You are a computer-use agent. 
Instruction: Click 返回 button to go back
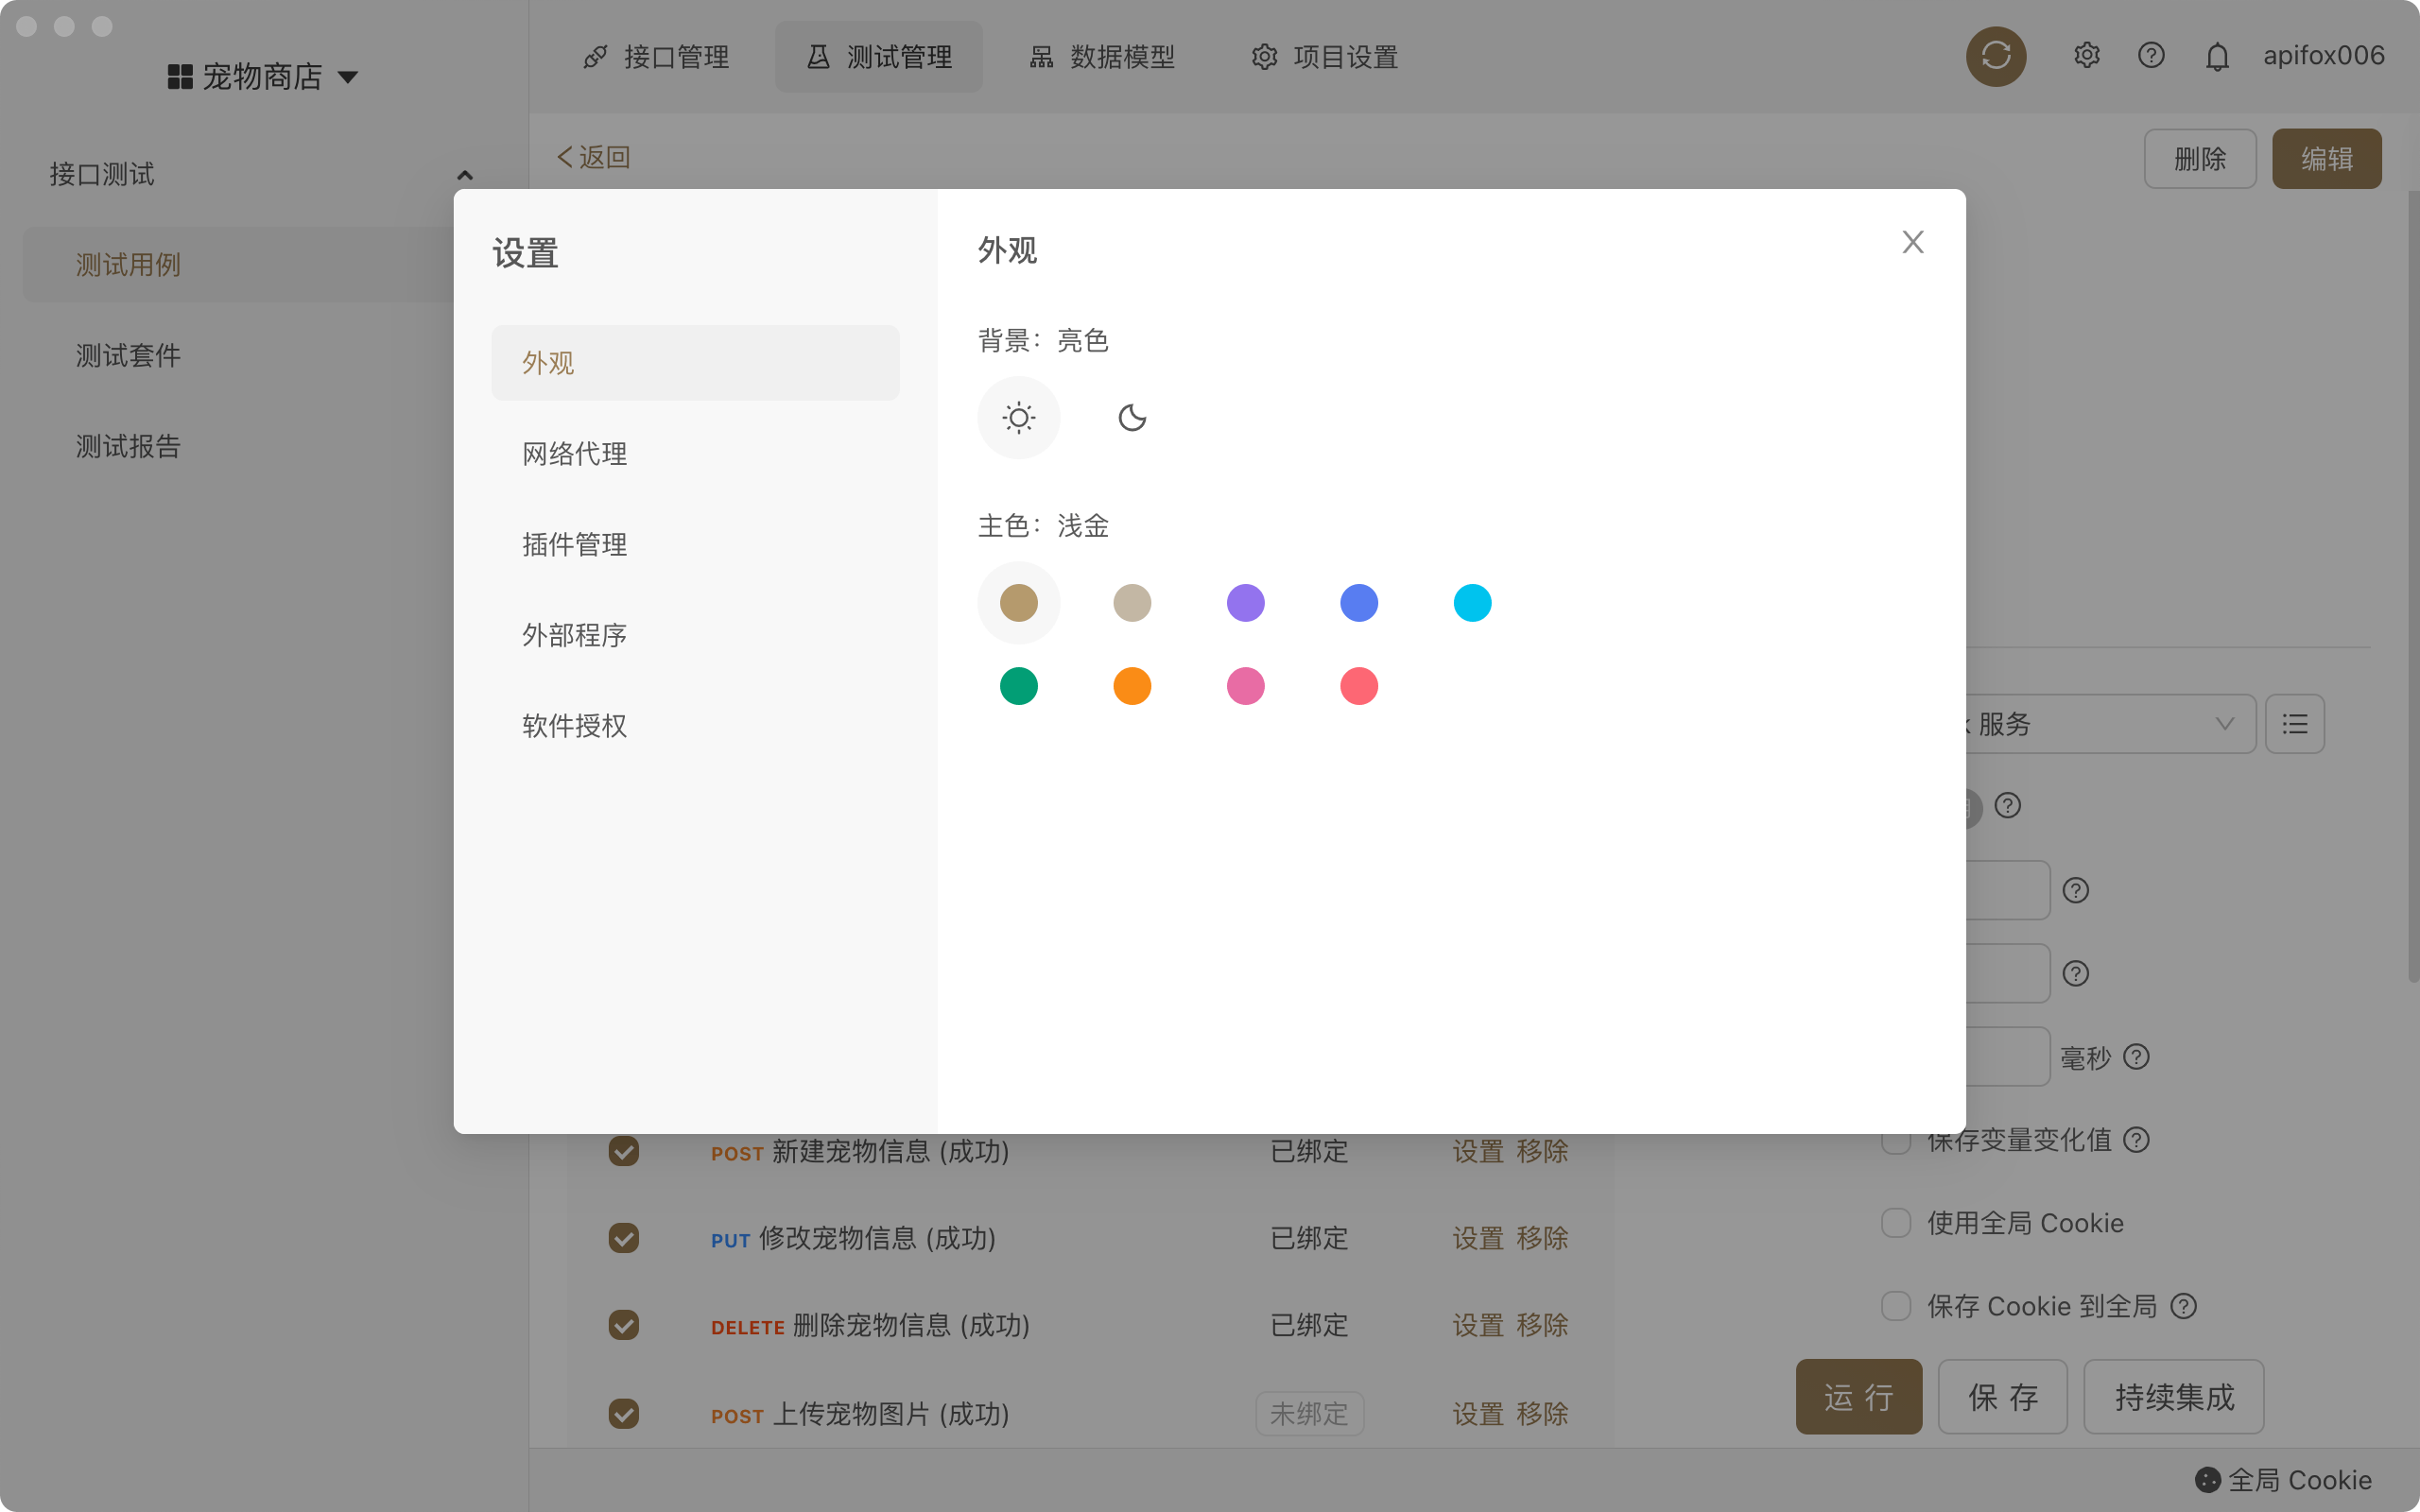tap(593, 157)
